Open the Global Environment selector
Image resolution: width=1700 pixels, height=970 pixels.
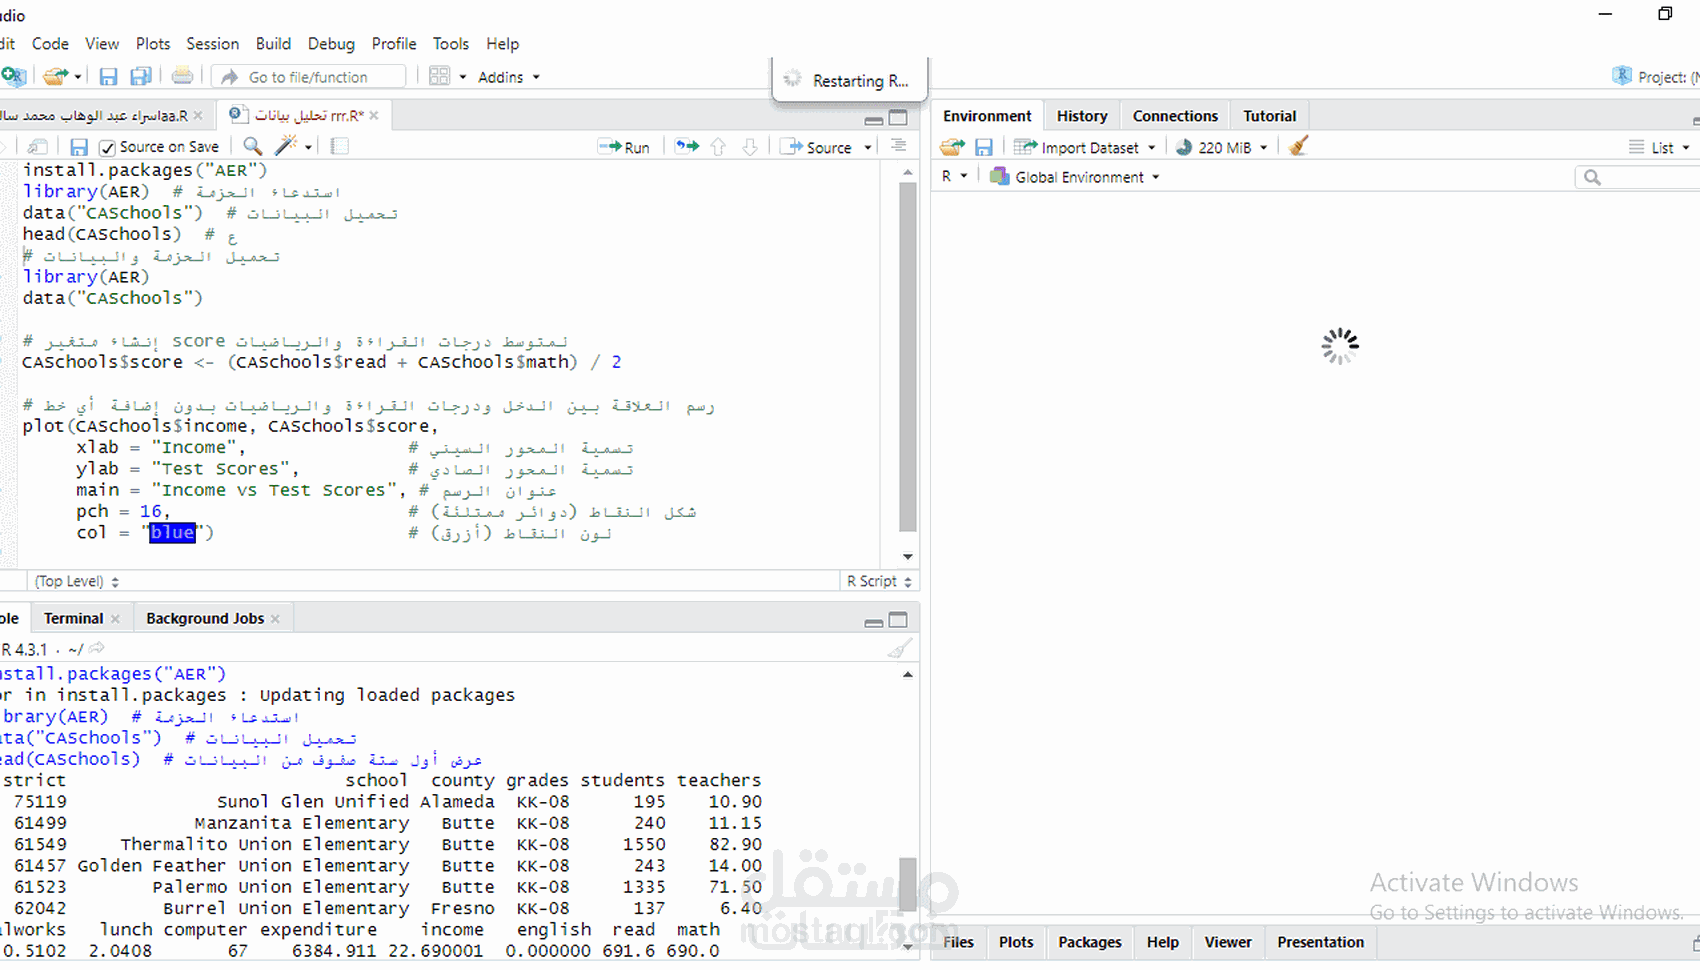pyautogui.click(x=1074, y=177)
